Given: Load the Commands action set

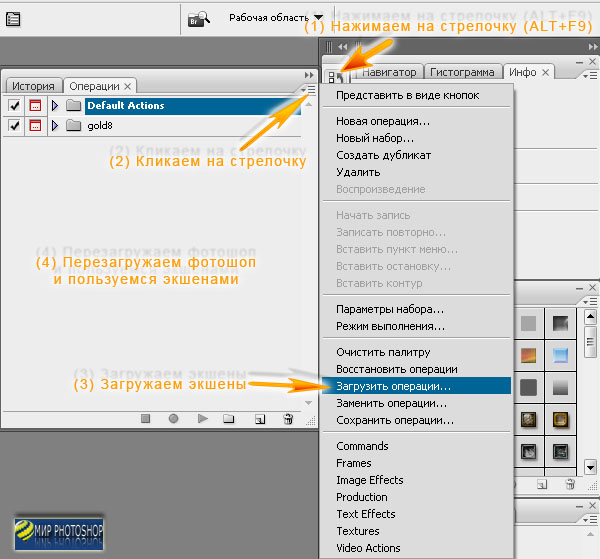Looking at the screenshot, I should pyautogui.click(x=416, y=446).
